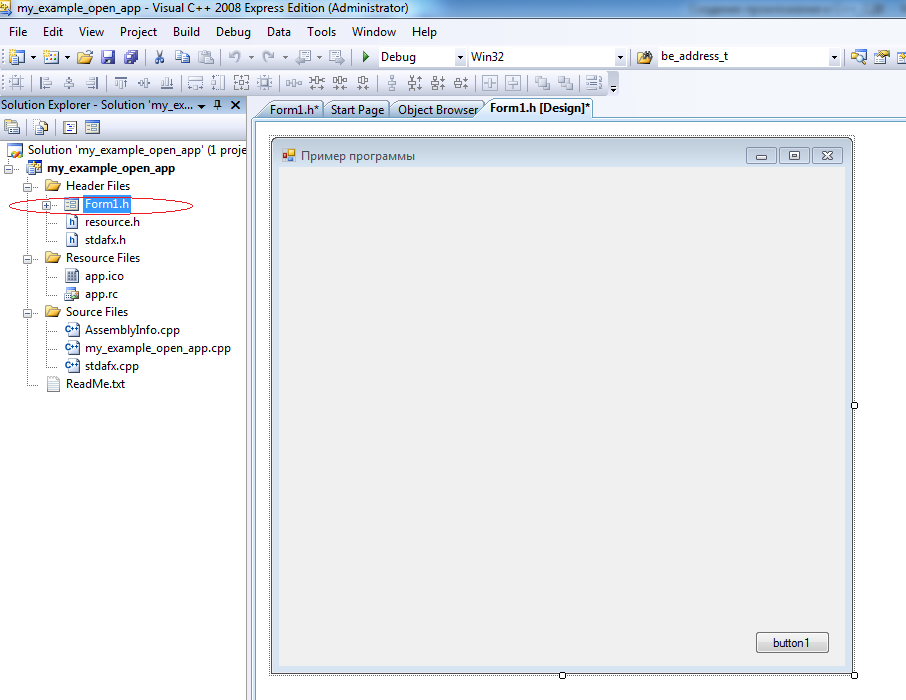Select button1 on the form designer
906x700 pixels.
pyautogui.click(x=792, y=643)
